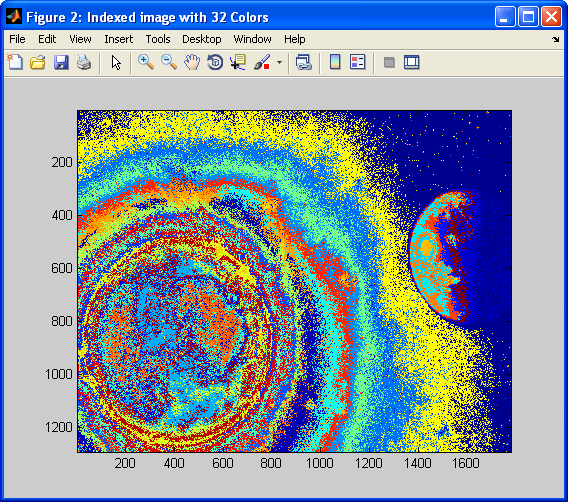
Task: Open a file with the folder icon
Action: pyautogui.click(x=38, y=62)
